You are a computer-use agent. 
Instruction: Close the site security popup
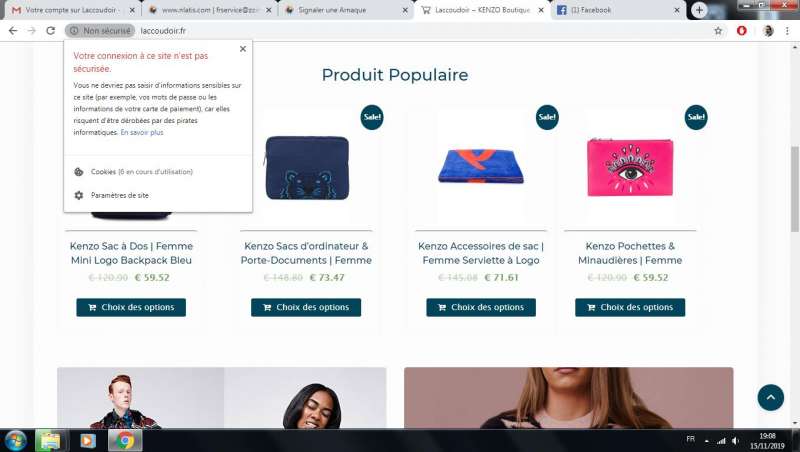click(243, 49)
